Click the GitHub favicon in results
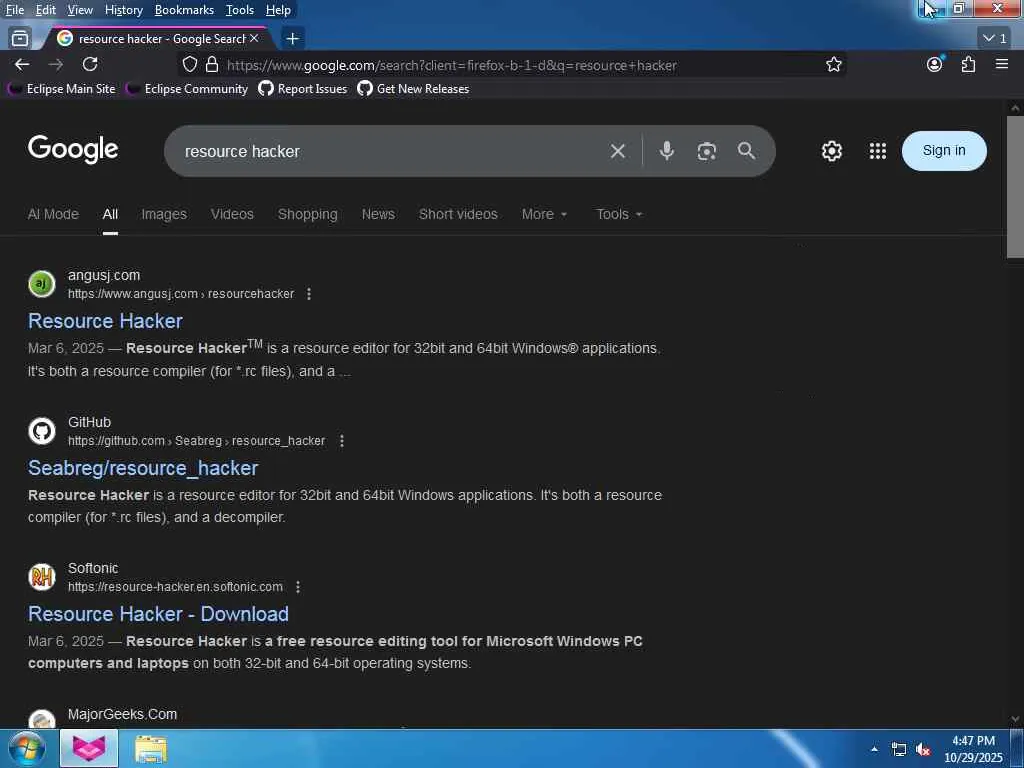Viewport: 1024px width, 768px height. pos(42,431)
